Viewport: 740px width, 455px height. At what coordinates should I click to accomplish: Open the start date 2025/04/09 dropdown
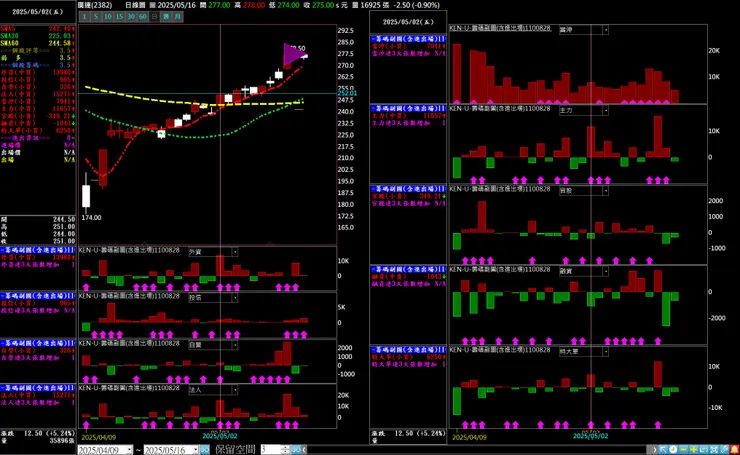pos(129,450)
